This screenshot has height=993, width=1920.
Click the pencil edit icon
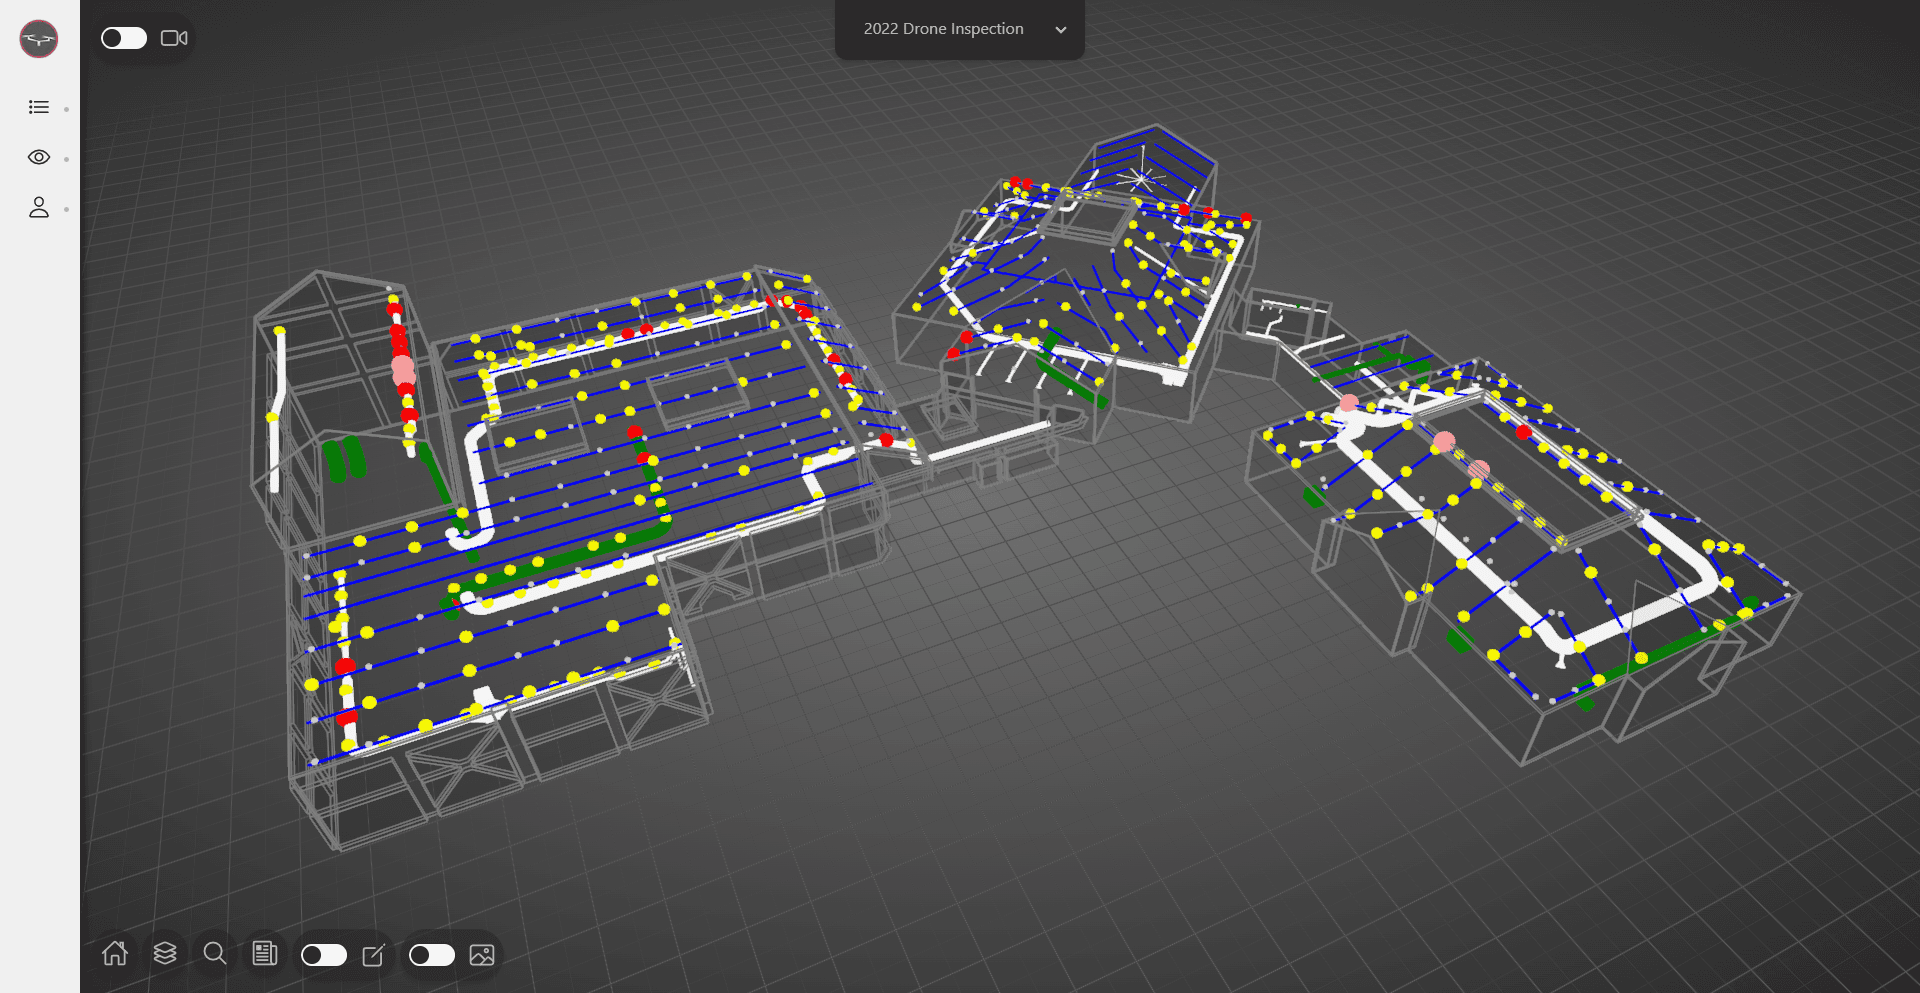(373, 955)
